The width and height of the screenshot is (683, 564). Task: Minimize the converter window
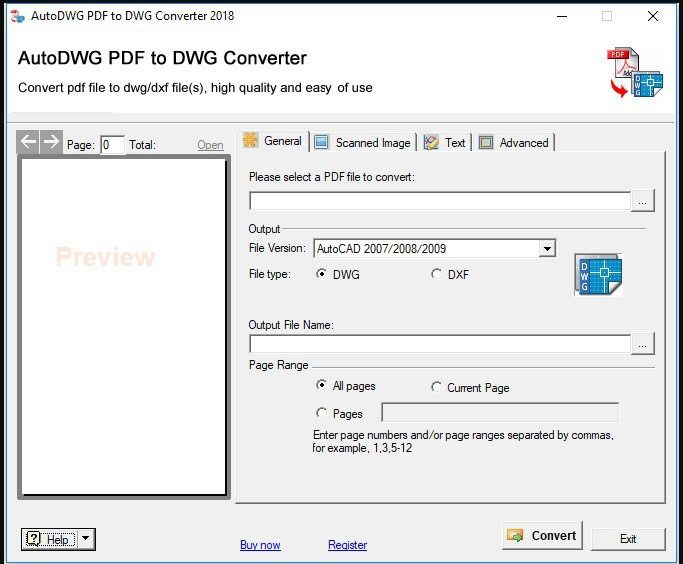(562, 17)
